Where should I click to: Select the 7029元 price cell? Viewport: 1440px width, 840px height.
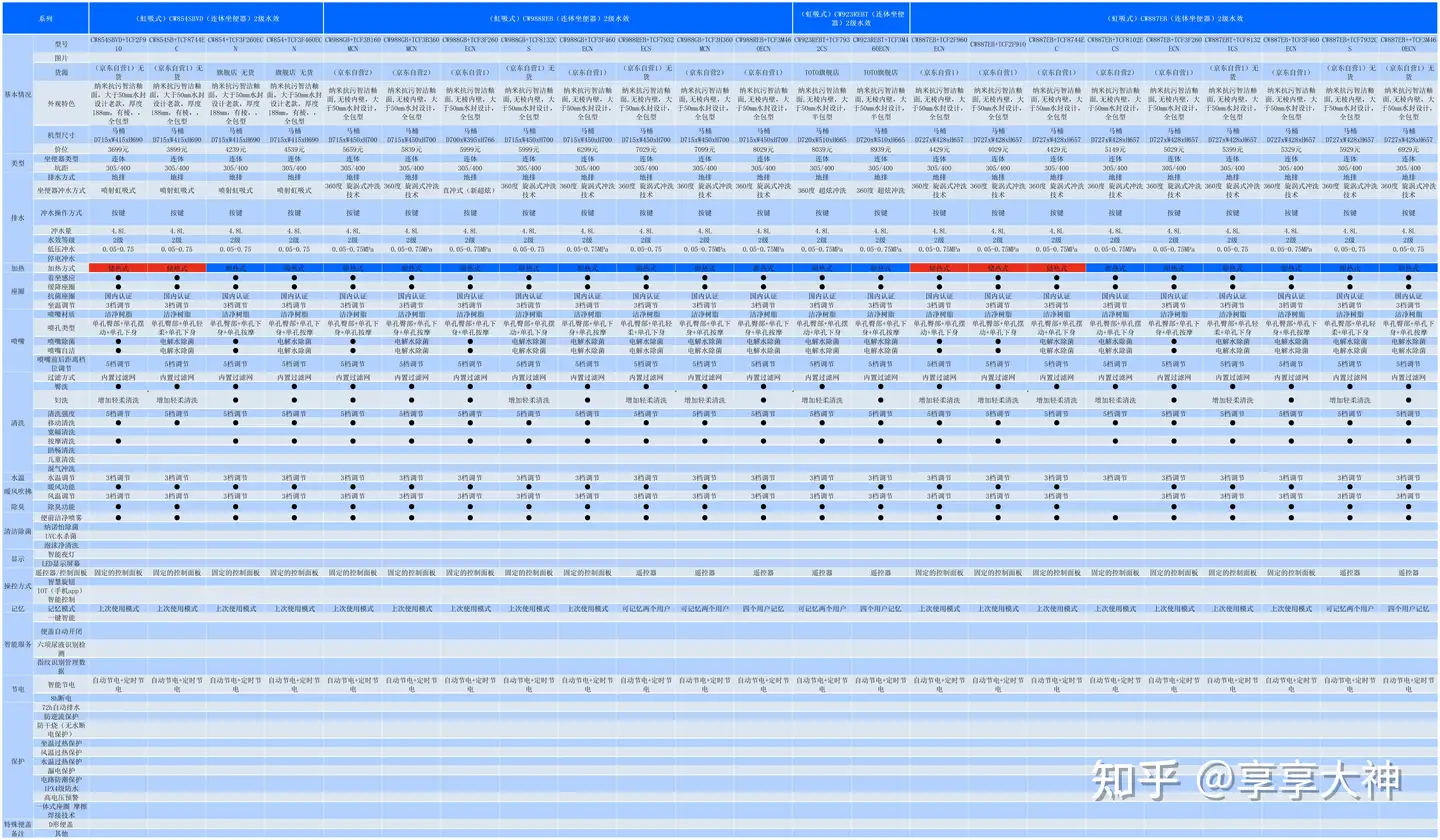[646, 149]
